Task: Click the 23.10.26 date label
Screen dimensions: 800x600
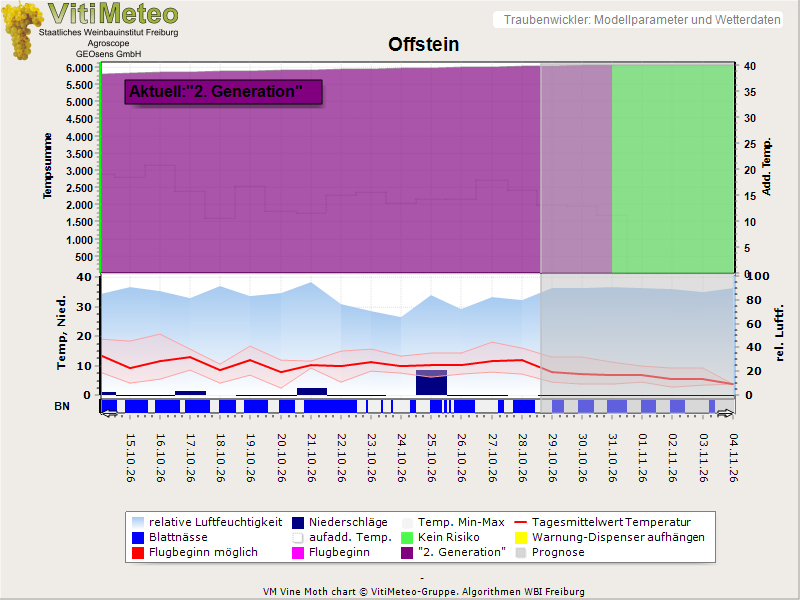Action: (x=372, y=458)
